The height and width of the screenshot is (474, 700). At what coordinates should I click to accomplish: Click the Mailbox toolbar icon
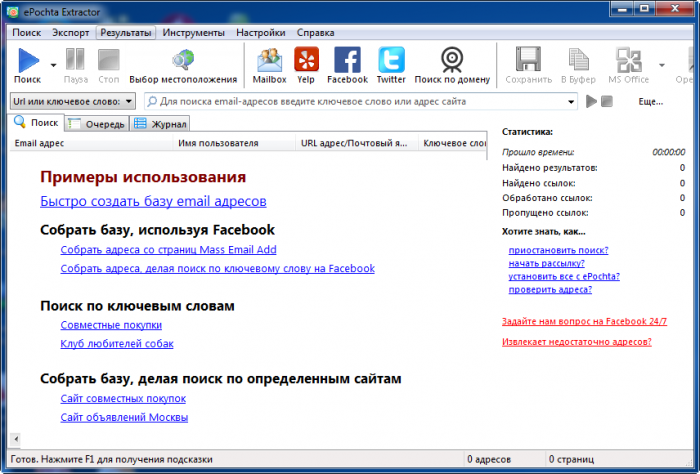[269, 62]
